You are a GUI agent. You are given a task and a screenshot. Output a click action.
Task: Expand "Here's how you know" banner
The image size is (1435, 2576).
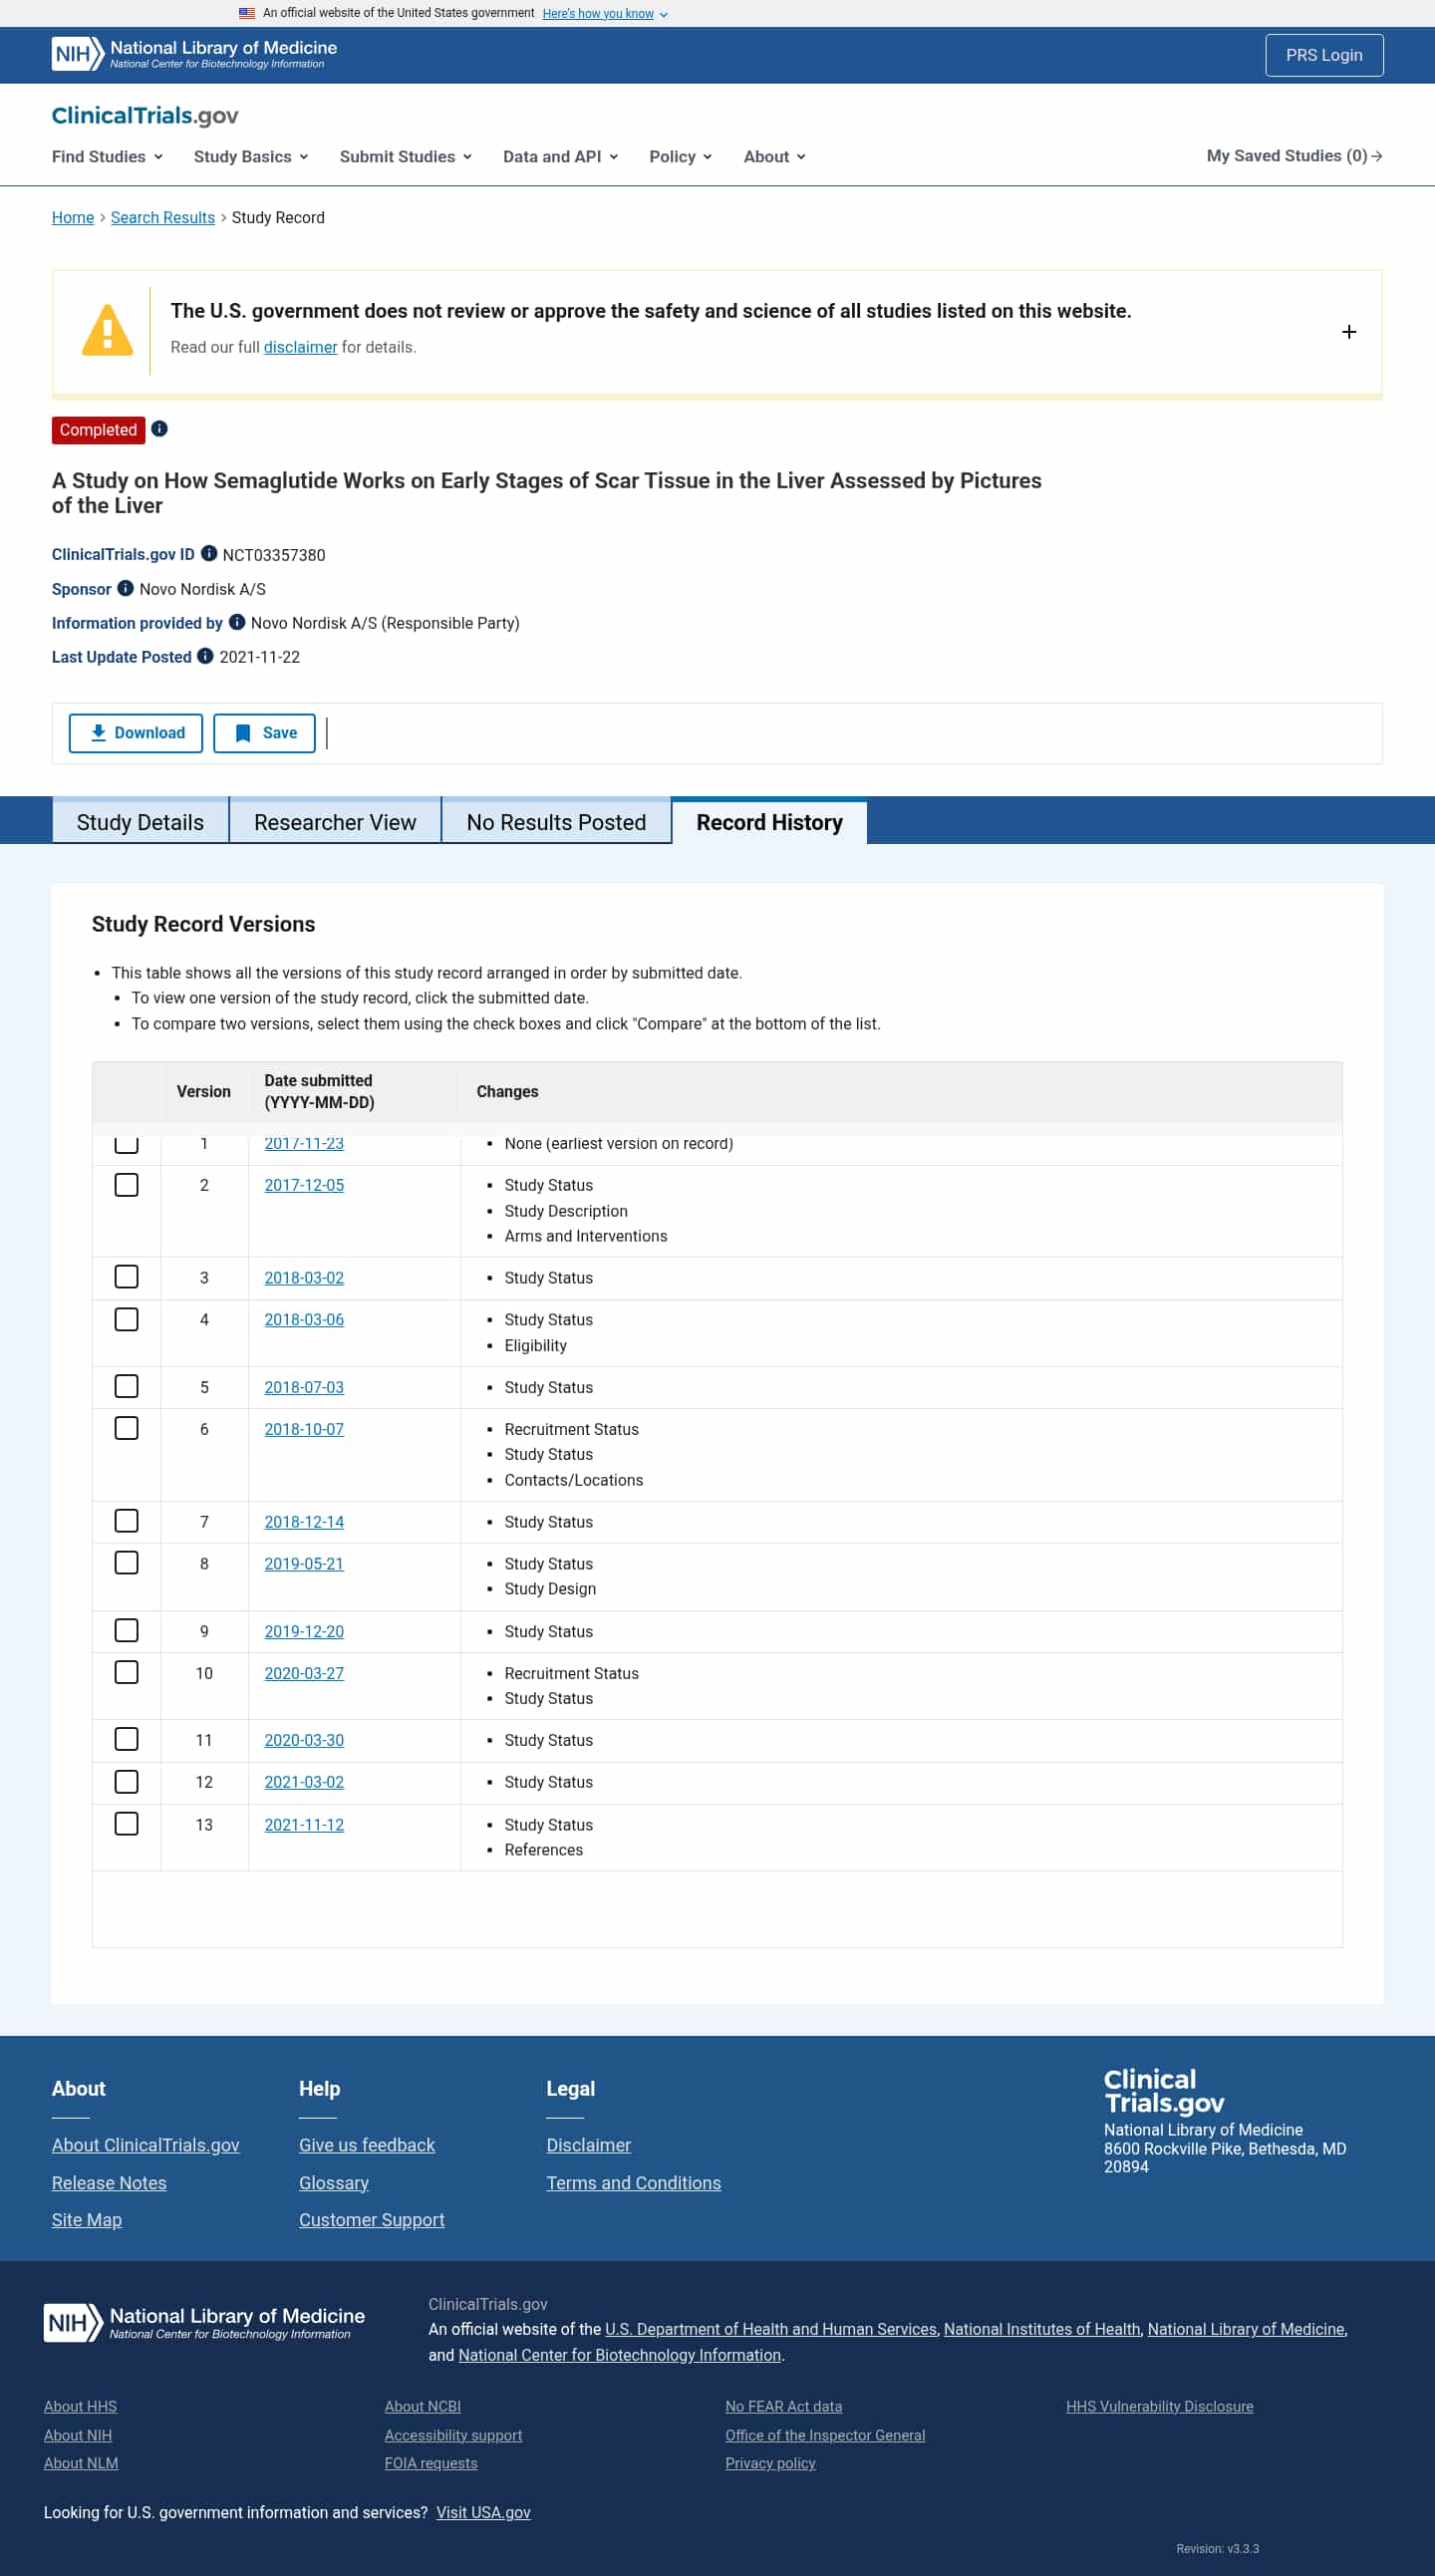point(605,13)
